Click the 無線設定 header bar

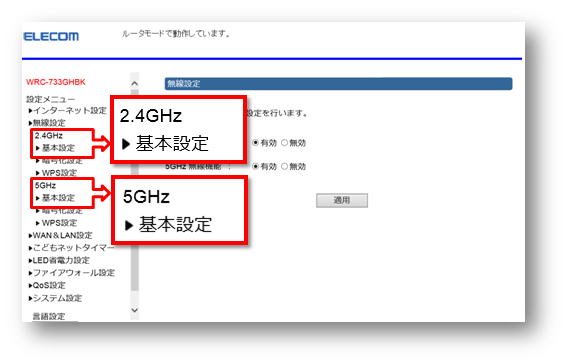pyautogui.click(x=338, y=84)
